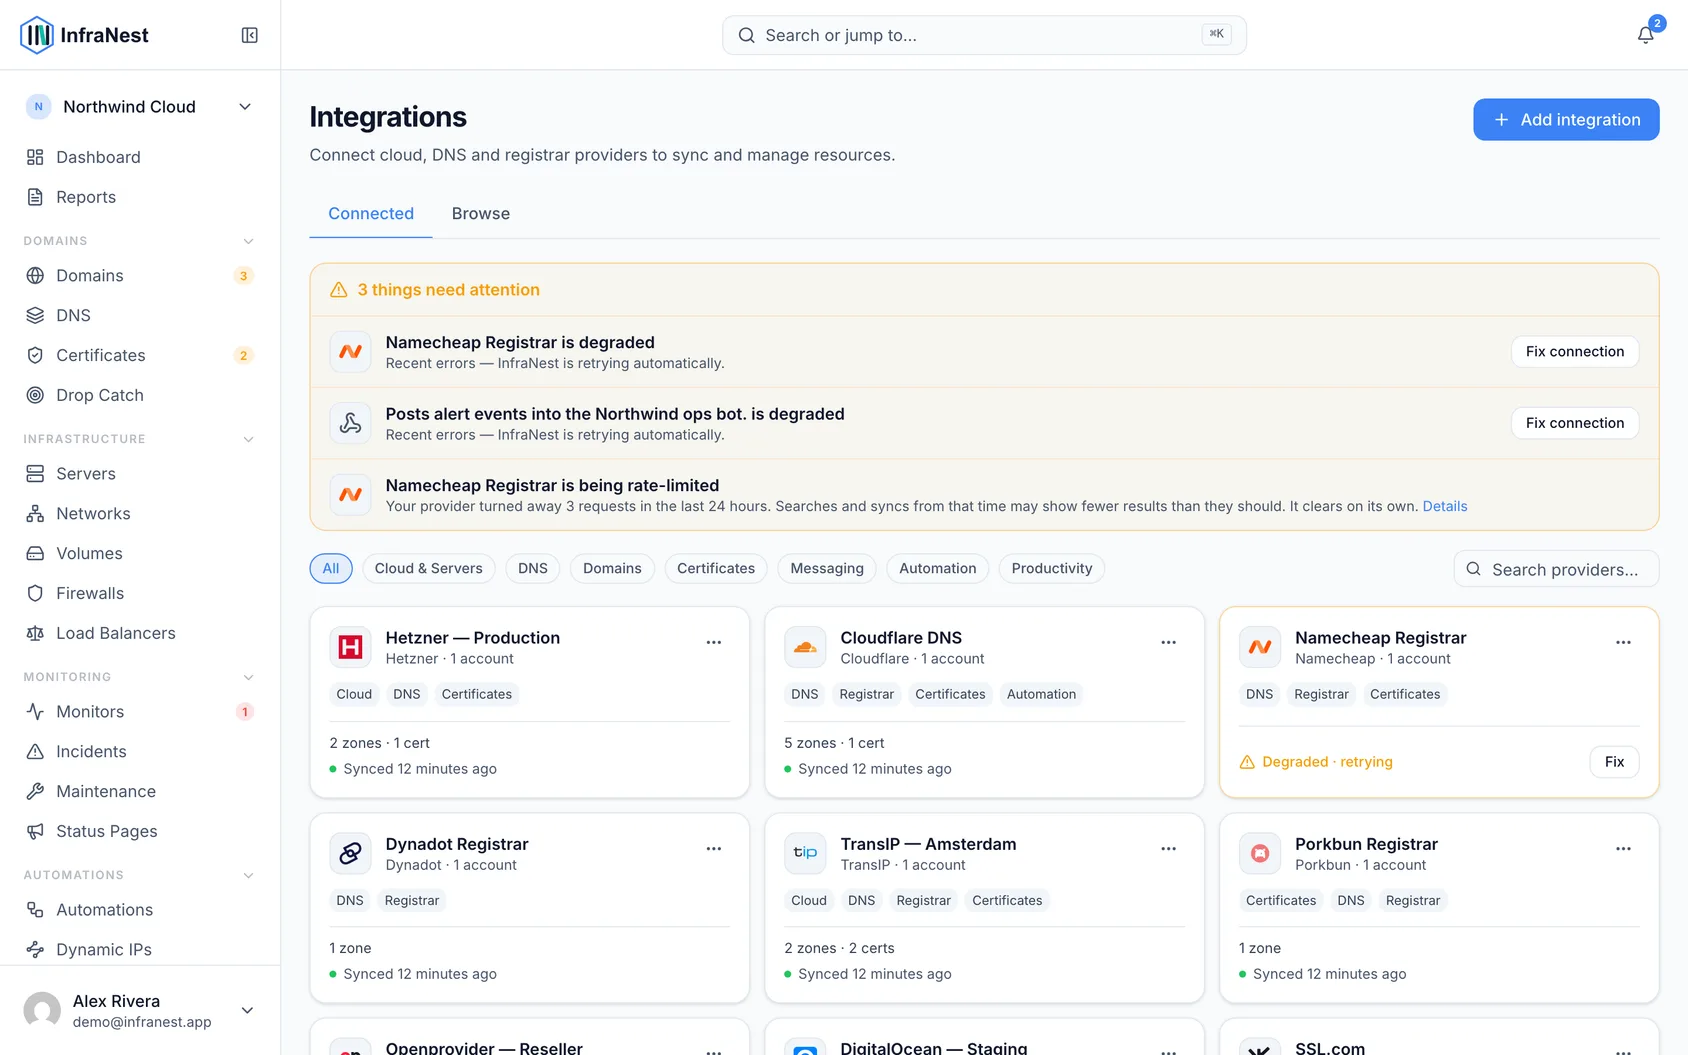Open Servers in the sidebar
The width and height of the screenshot is (1688, 1055).
[140, 474]
